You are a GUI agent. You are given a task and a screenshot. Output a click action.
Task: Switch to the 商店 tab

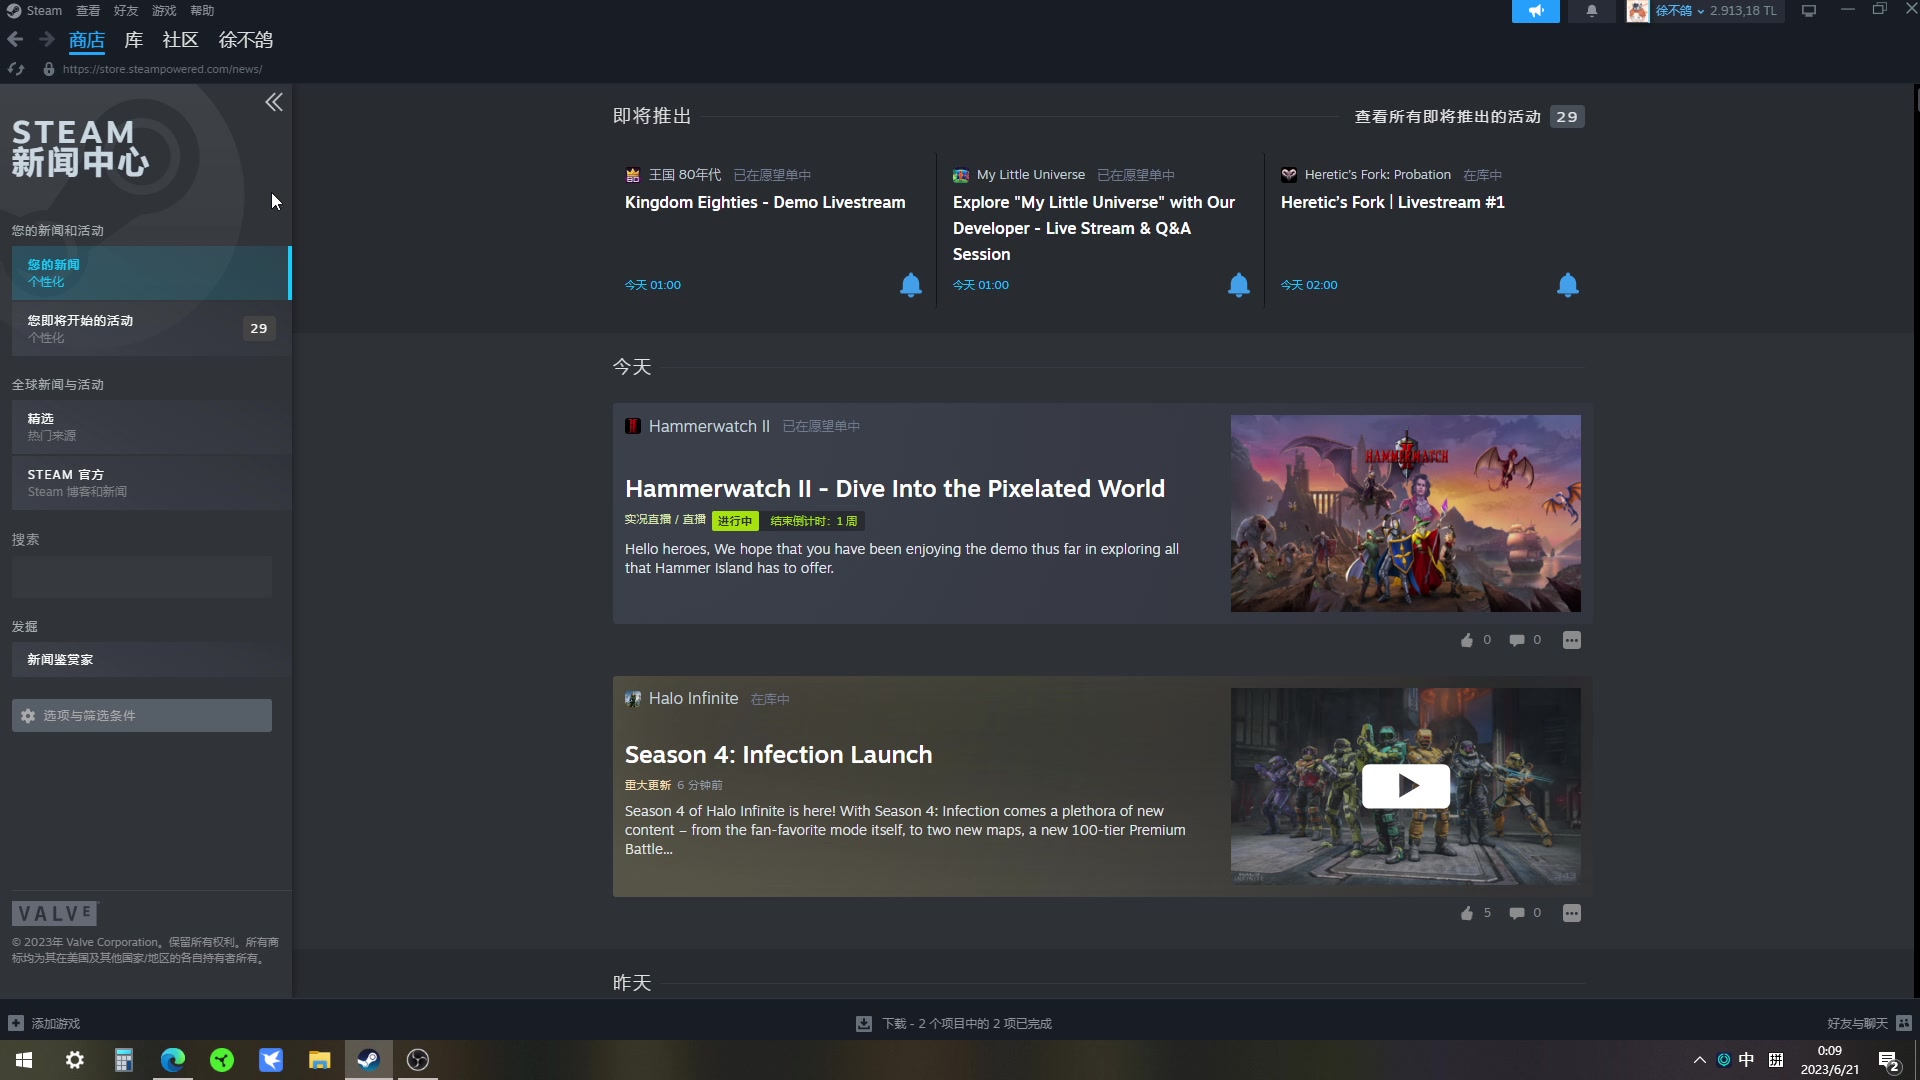86,40
